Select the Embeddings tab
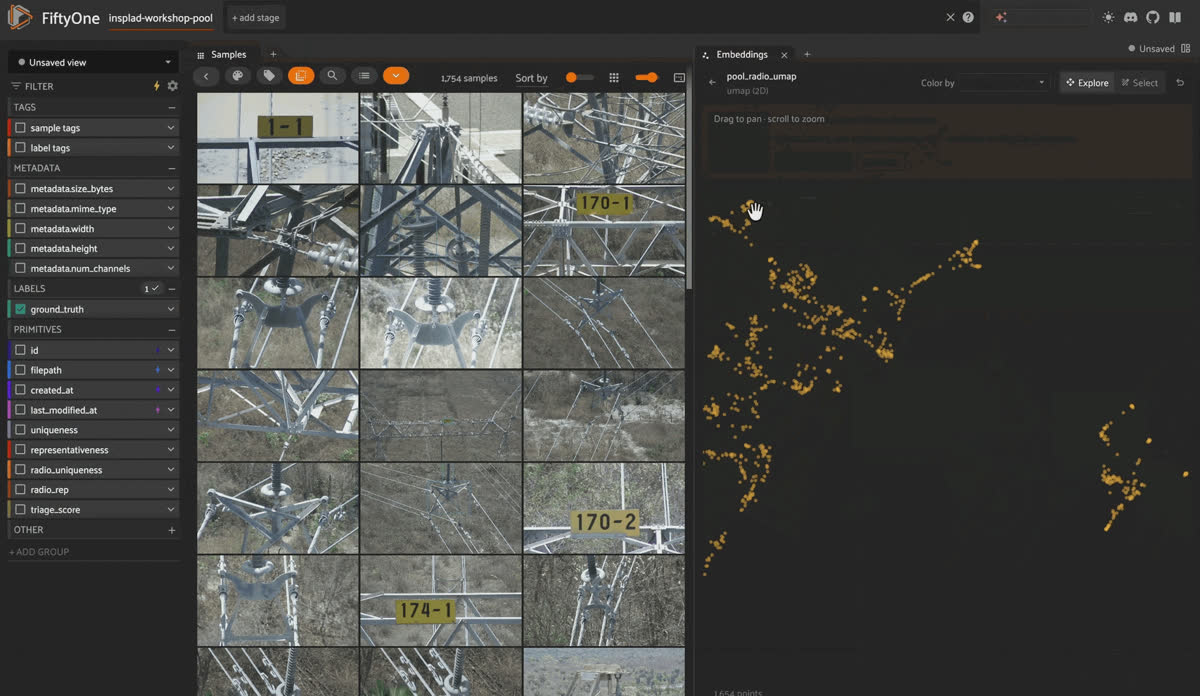The image size is (1200, 696). pos(742,55)
